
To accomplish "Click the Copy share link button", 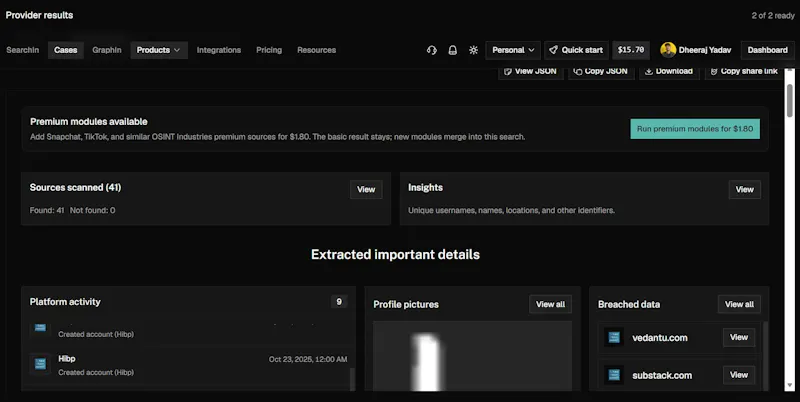I will click(x=744, y=71).
